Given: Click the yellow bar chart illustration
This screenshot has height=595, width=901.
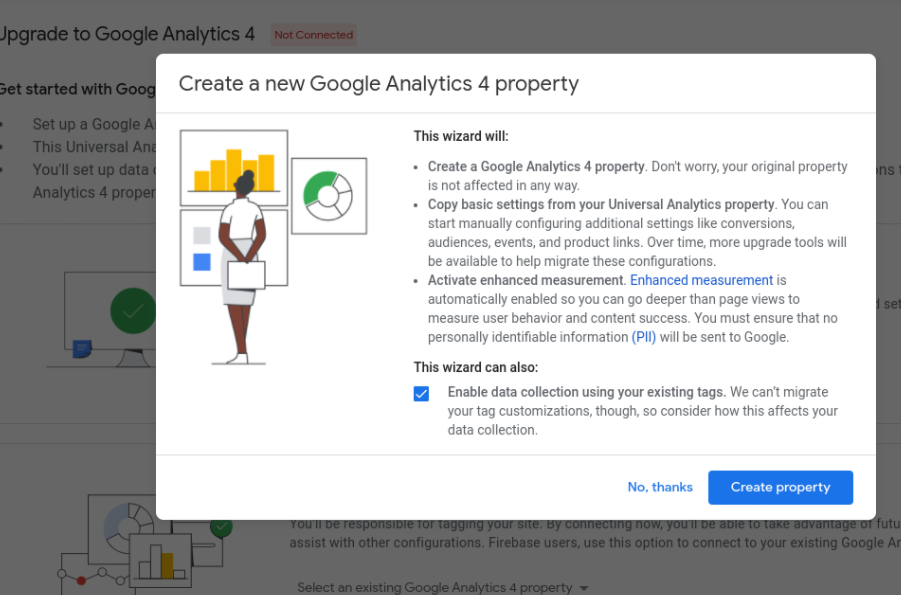Looking at the screenshot, I should [234, 169].
